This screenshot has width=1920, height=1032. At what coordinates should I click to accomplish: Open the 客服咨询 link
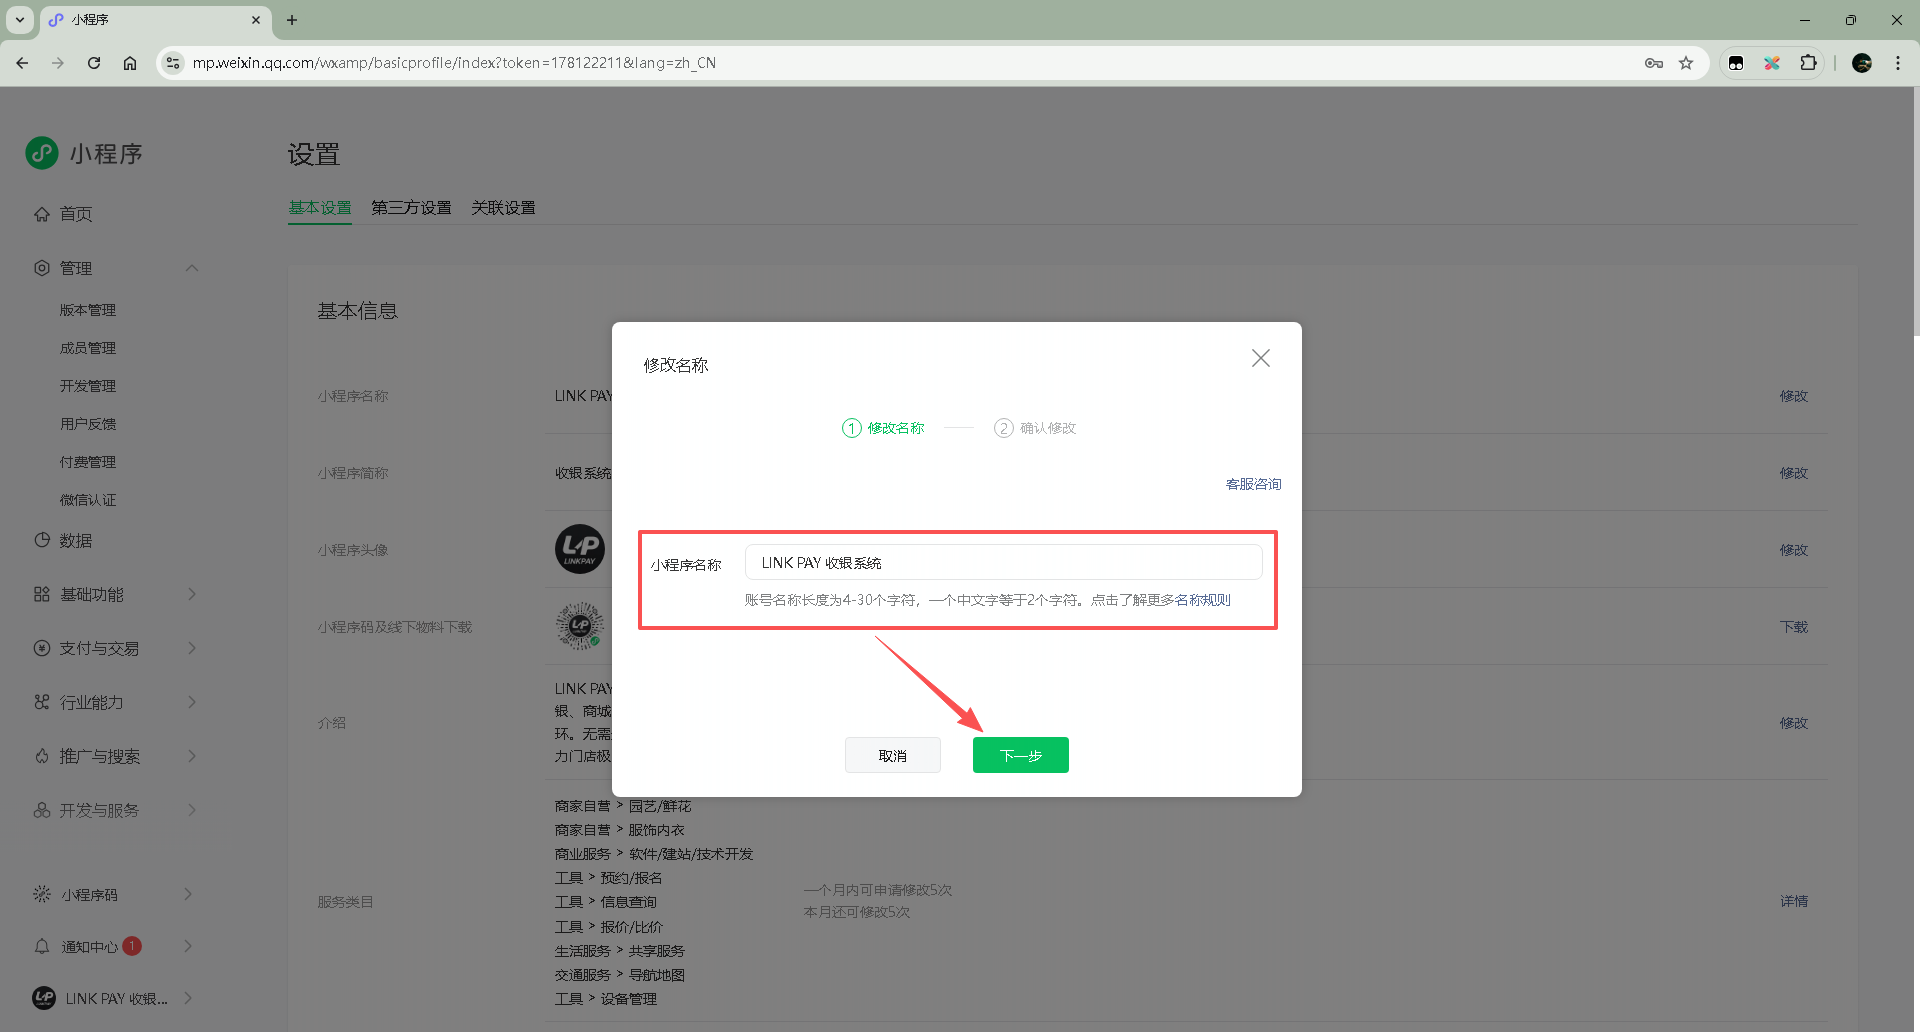(1253, 484)
